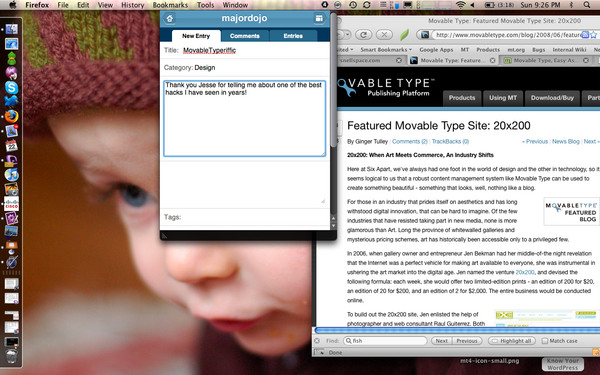The width and height of the screenshot is (600, 375).
Task: Open the Trash in the dock
Action: click(x=11, y=356)
